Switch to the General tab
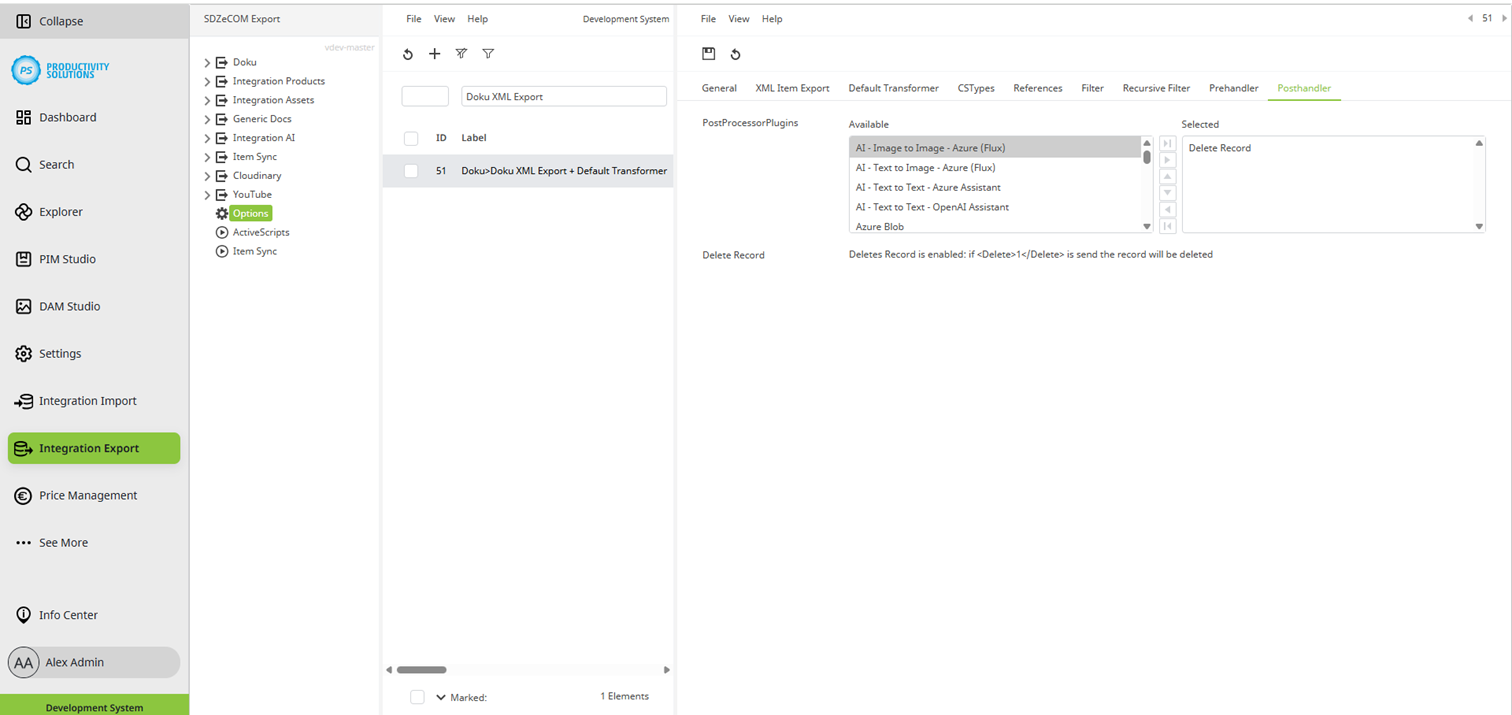This screenshot has height=715, width=1512. (x=718, y=88)
